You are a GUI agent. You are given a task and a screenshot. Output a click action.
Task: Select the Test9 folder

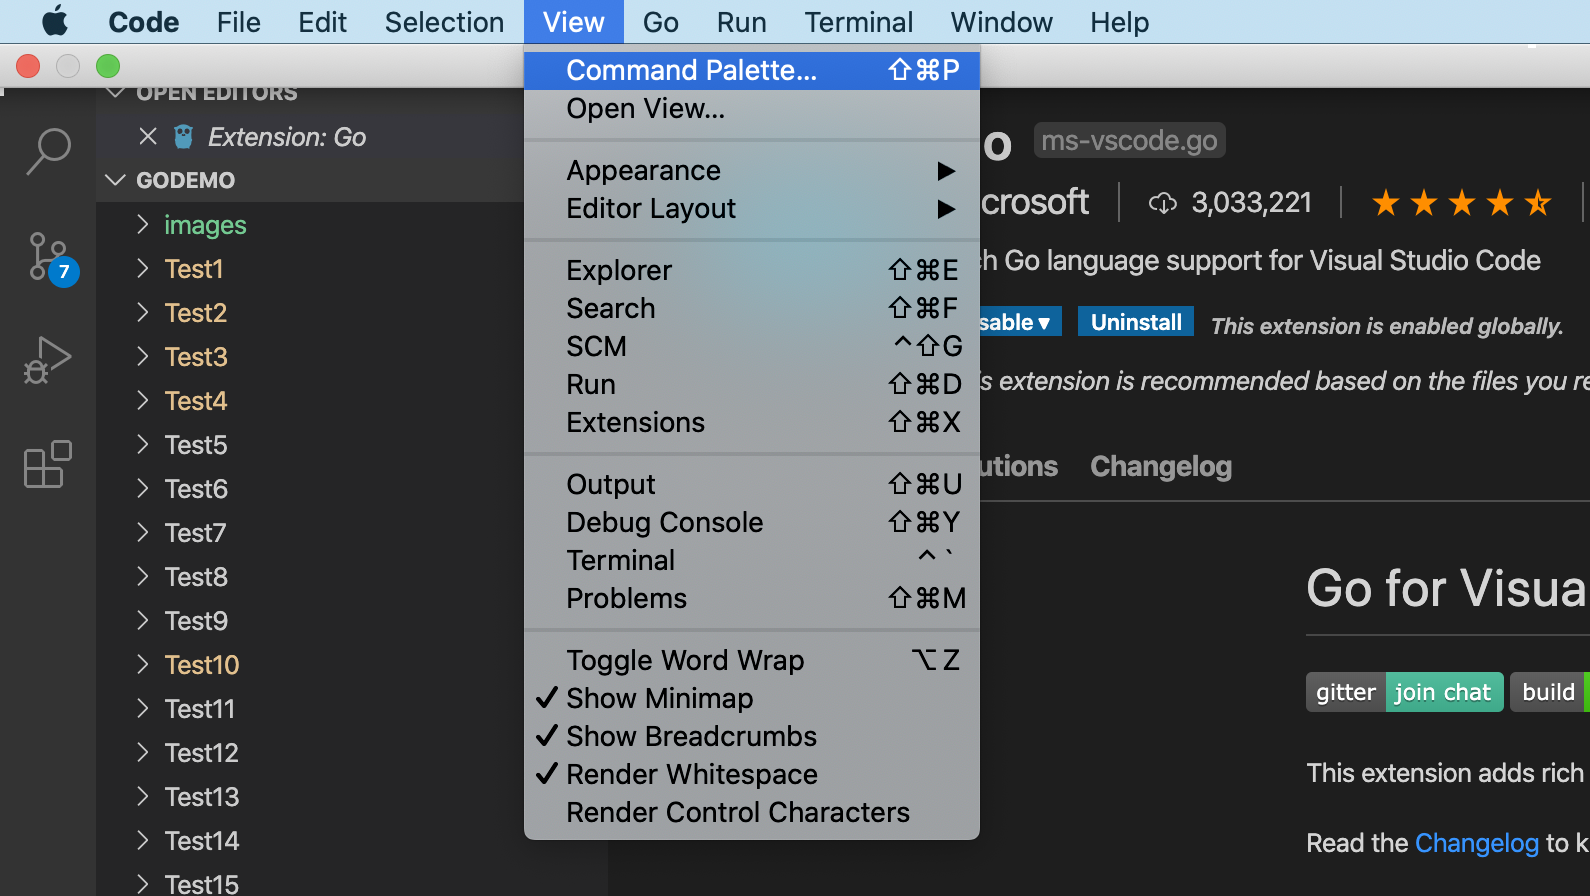(x=196, y=621)
